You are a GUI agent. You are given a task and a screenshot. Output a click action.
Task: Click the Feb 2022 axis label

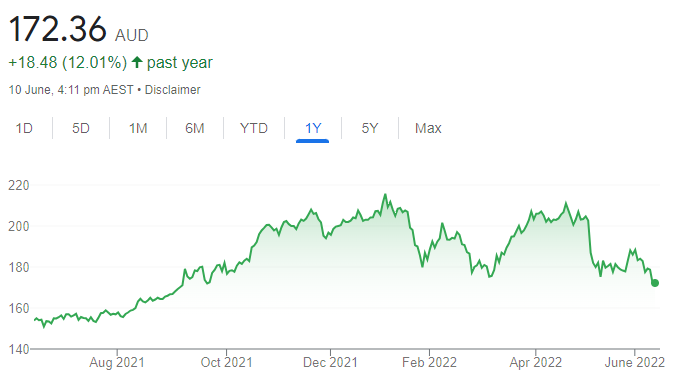(x=429, y=362)
